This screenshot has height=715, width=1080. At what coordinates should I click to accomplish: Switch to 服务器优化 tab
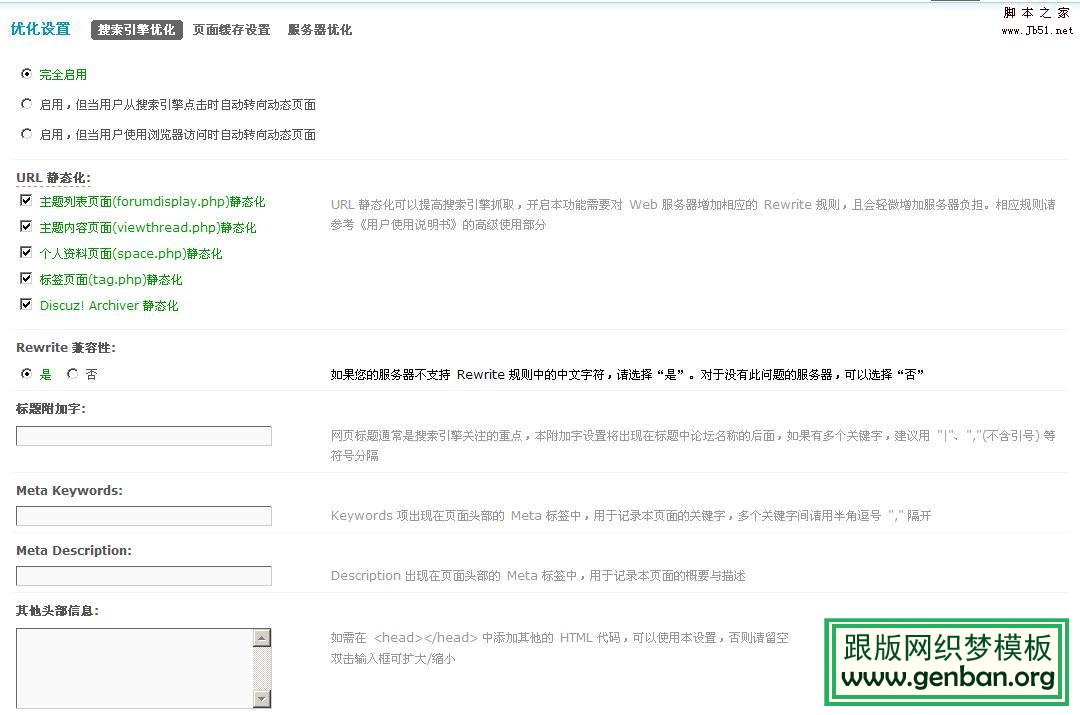[319, 30]
